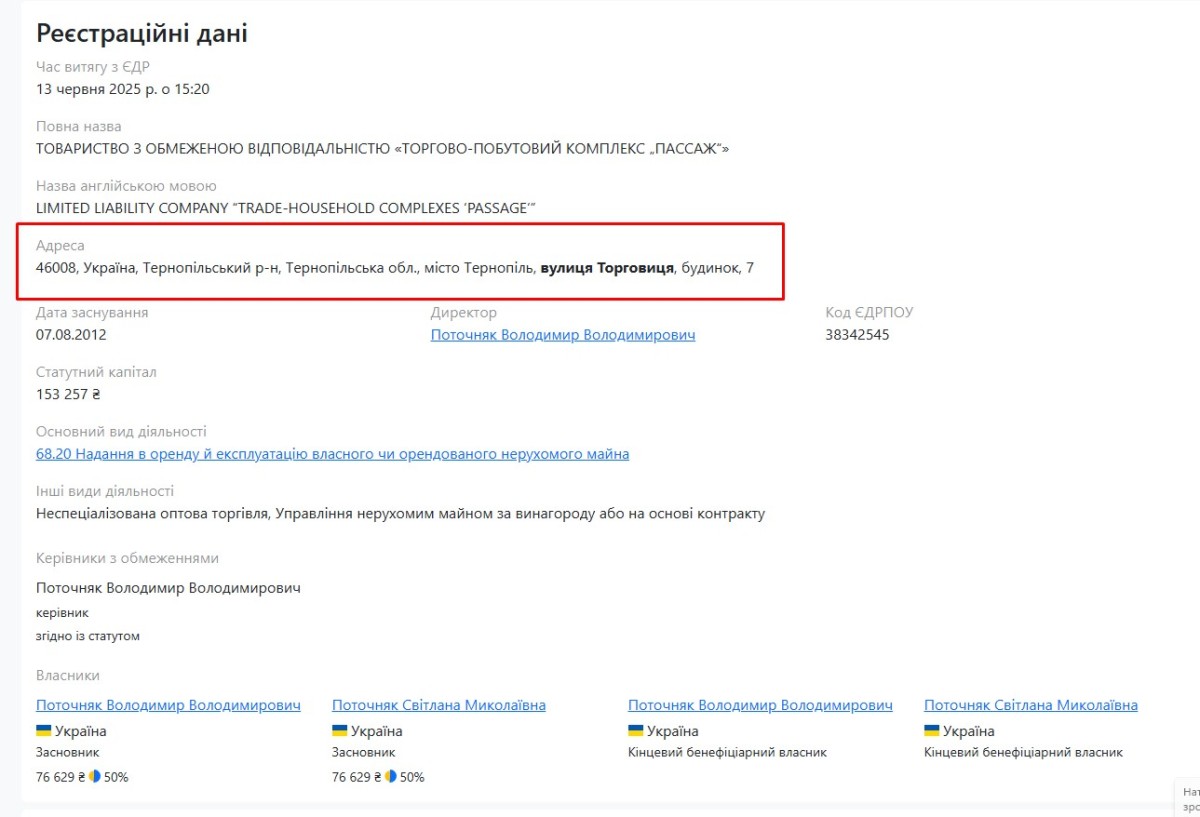The image size is (1200, 817).
Task: Click 50% share pie icon of founder Світлана
Action: click(391, 776)
